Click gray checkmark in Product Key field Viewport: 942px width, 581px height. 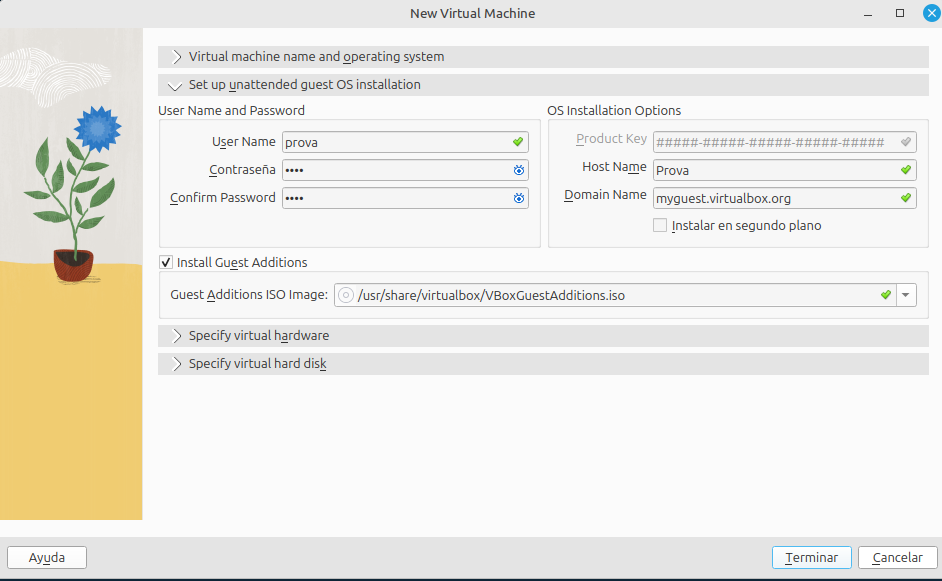point(906,142)
